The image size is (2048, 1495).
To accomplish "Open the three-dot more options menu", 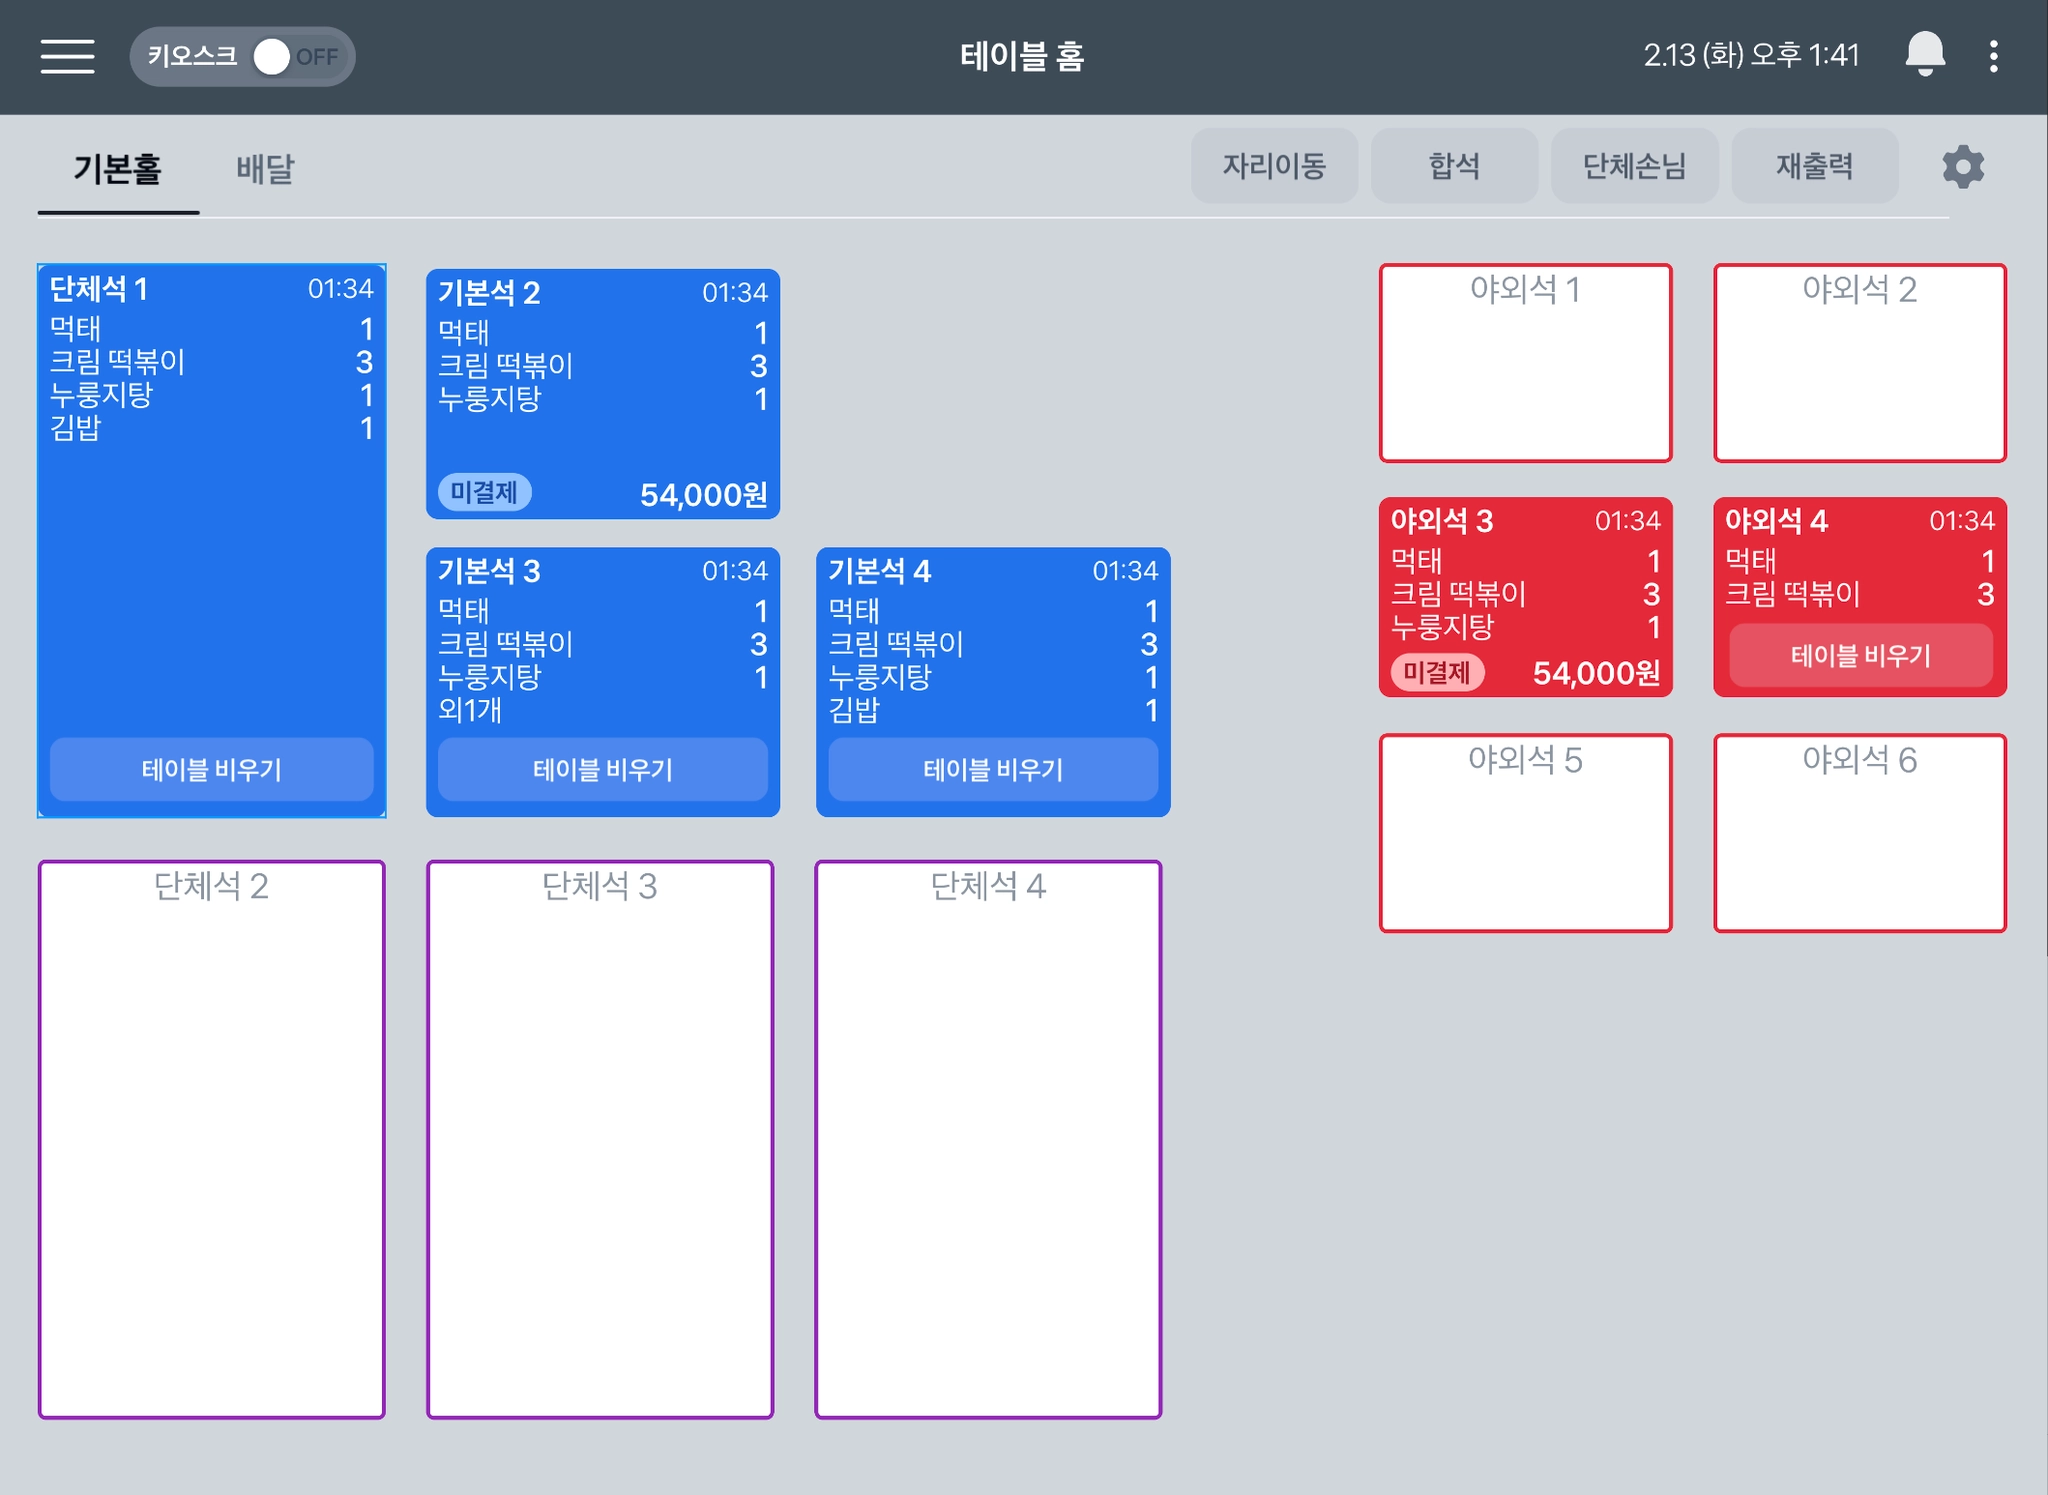I will (x=1993, y=56).
